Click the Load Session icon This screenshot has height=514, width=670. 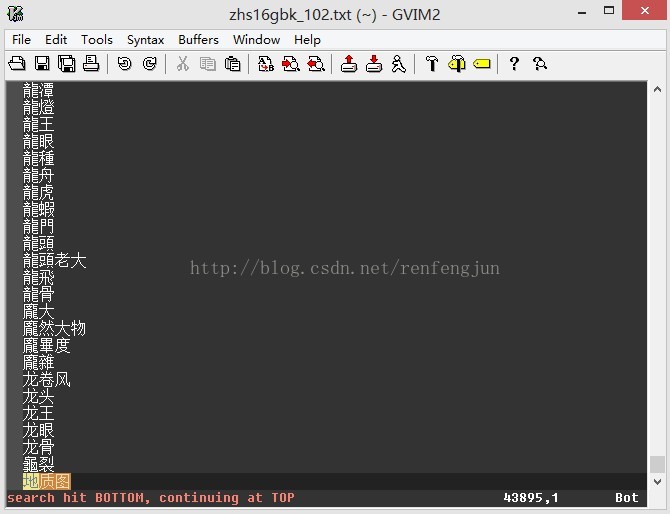(x=349, y=64)
